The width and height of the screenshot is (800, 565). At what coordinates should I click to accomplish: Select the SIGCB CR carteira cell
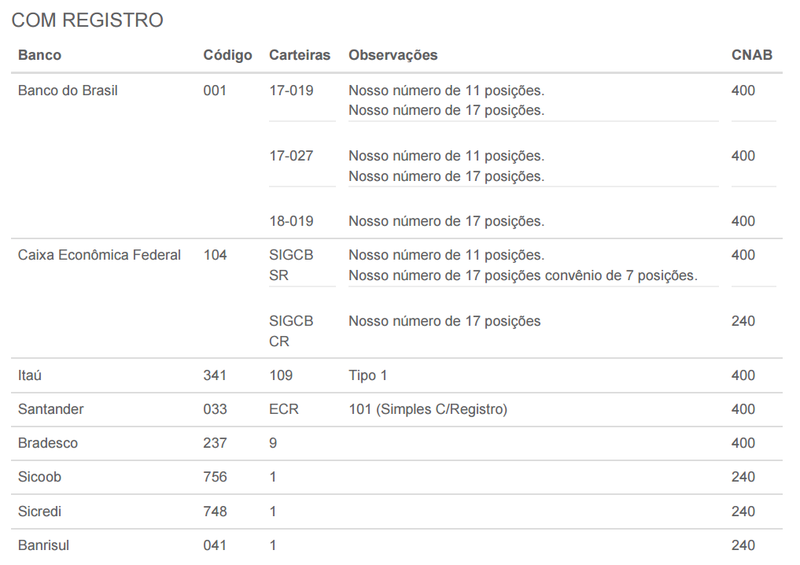pos(291,331)
